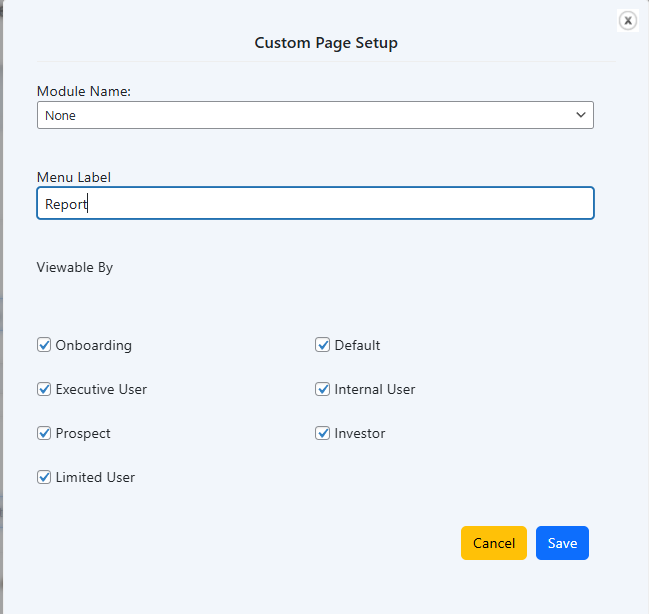Untick the Limited User checkbox
Image resolution: width=649 pixels, height=614 pixels.
(44, 477)
